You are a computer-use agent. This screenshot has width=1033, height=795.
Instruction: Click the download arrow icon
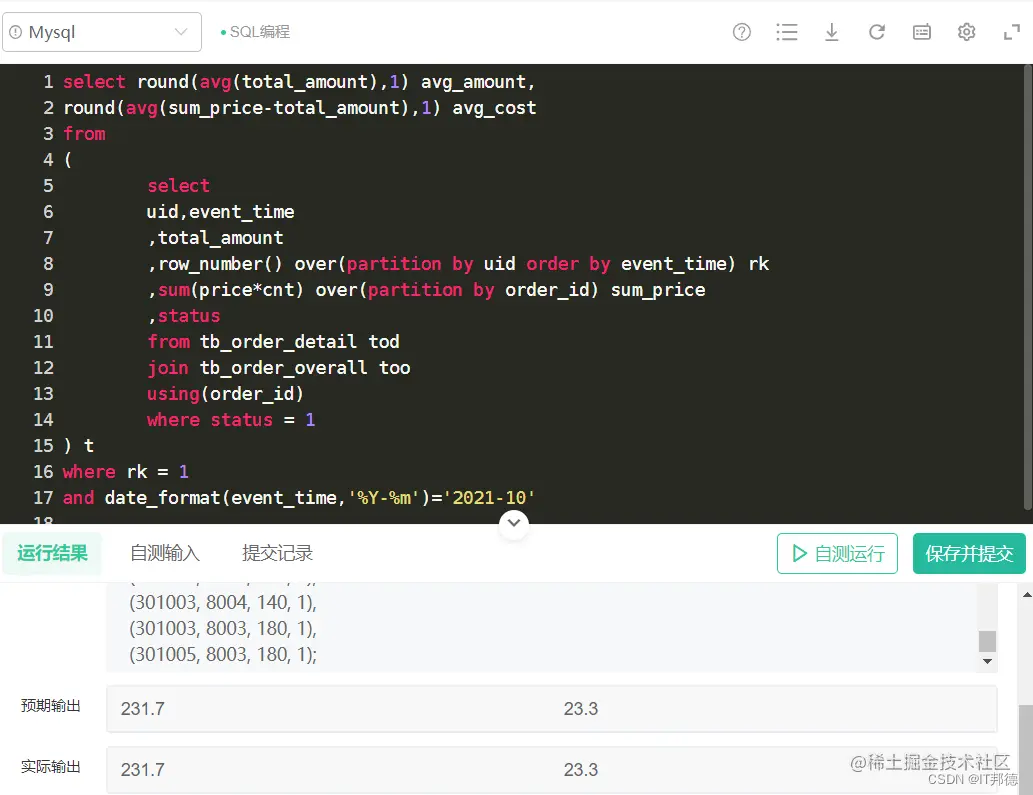(831, 32)
